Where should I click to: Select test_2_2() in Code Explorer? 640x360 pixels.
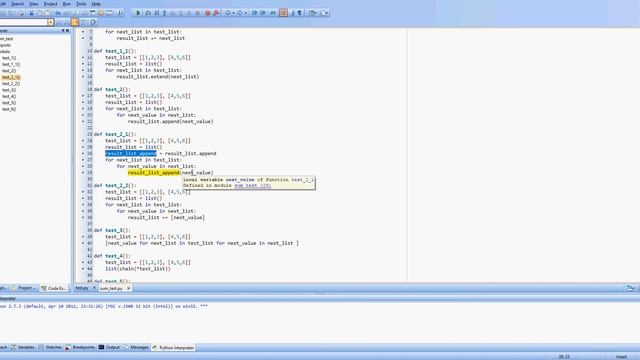[x=11, y=84]
